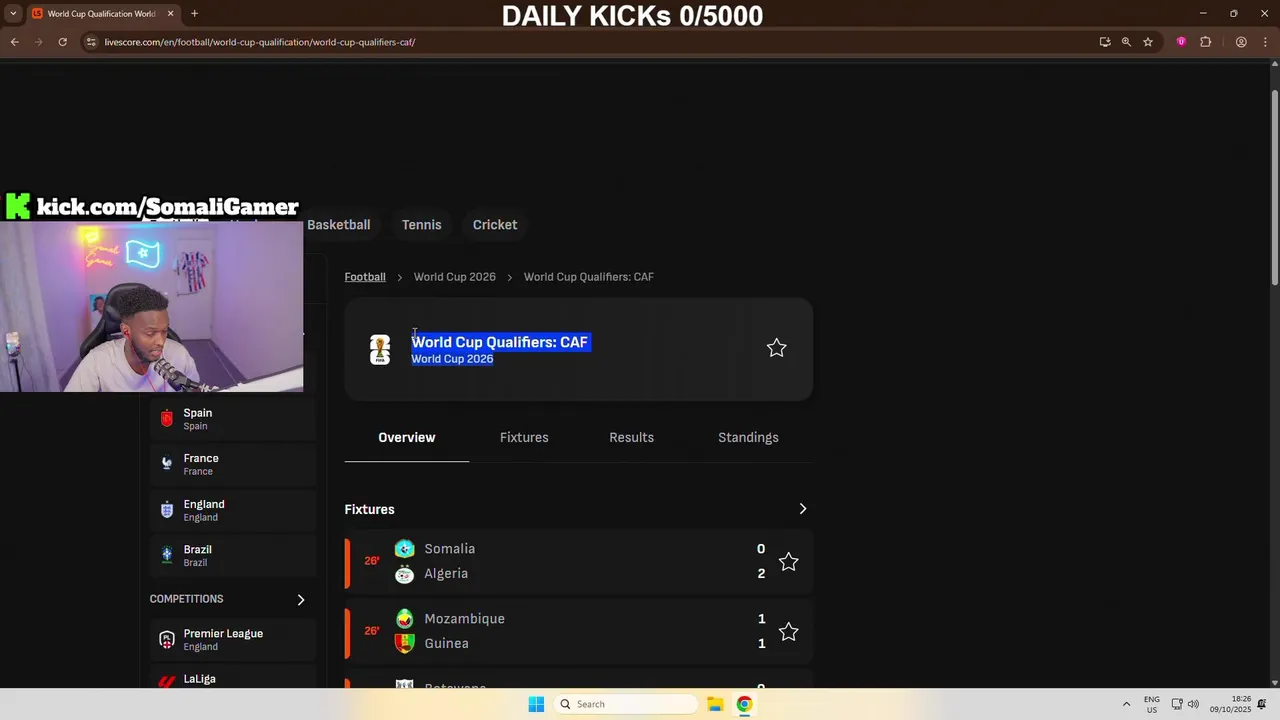The width and height of the screenshot is (1280, 720).
Task: Open Premier League in competitions list
Action: (233, 639)
